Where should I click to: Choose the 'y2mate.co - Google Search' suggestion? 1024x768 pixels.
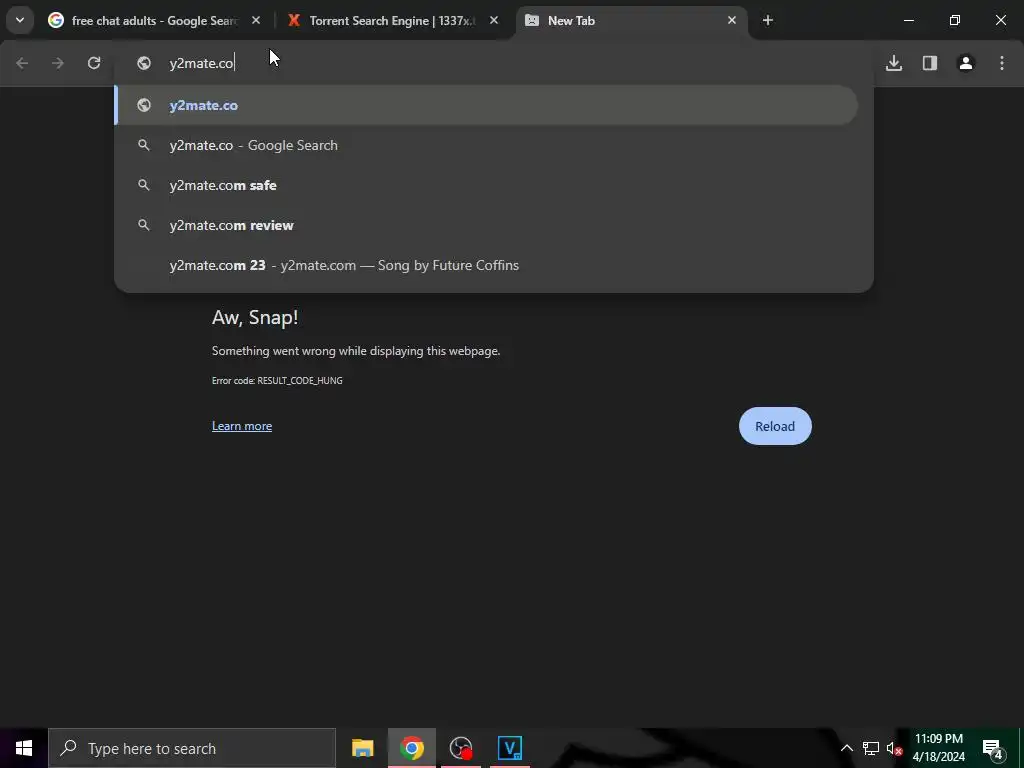[486, 145]
